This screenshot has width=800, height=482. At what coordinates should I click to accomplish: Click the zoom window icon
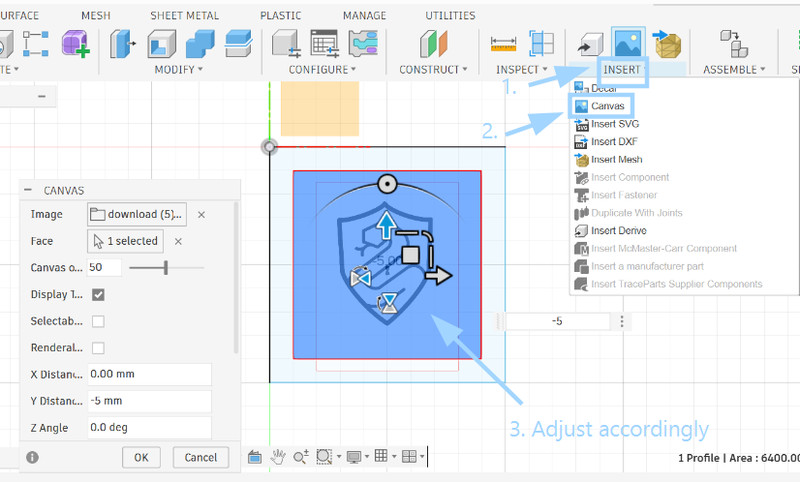point(324,456)
